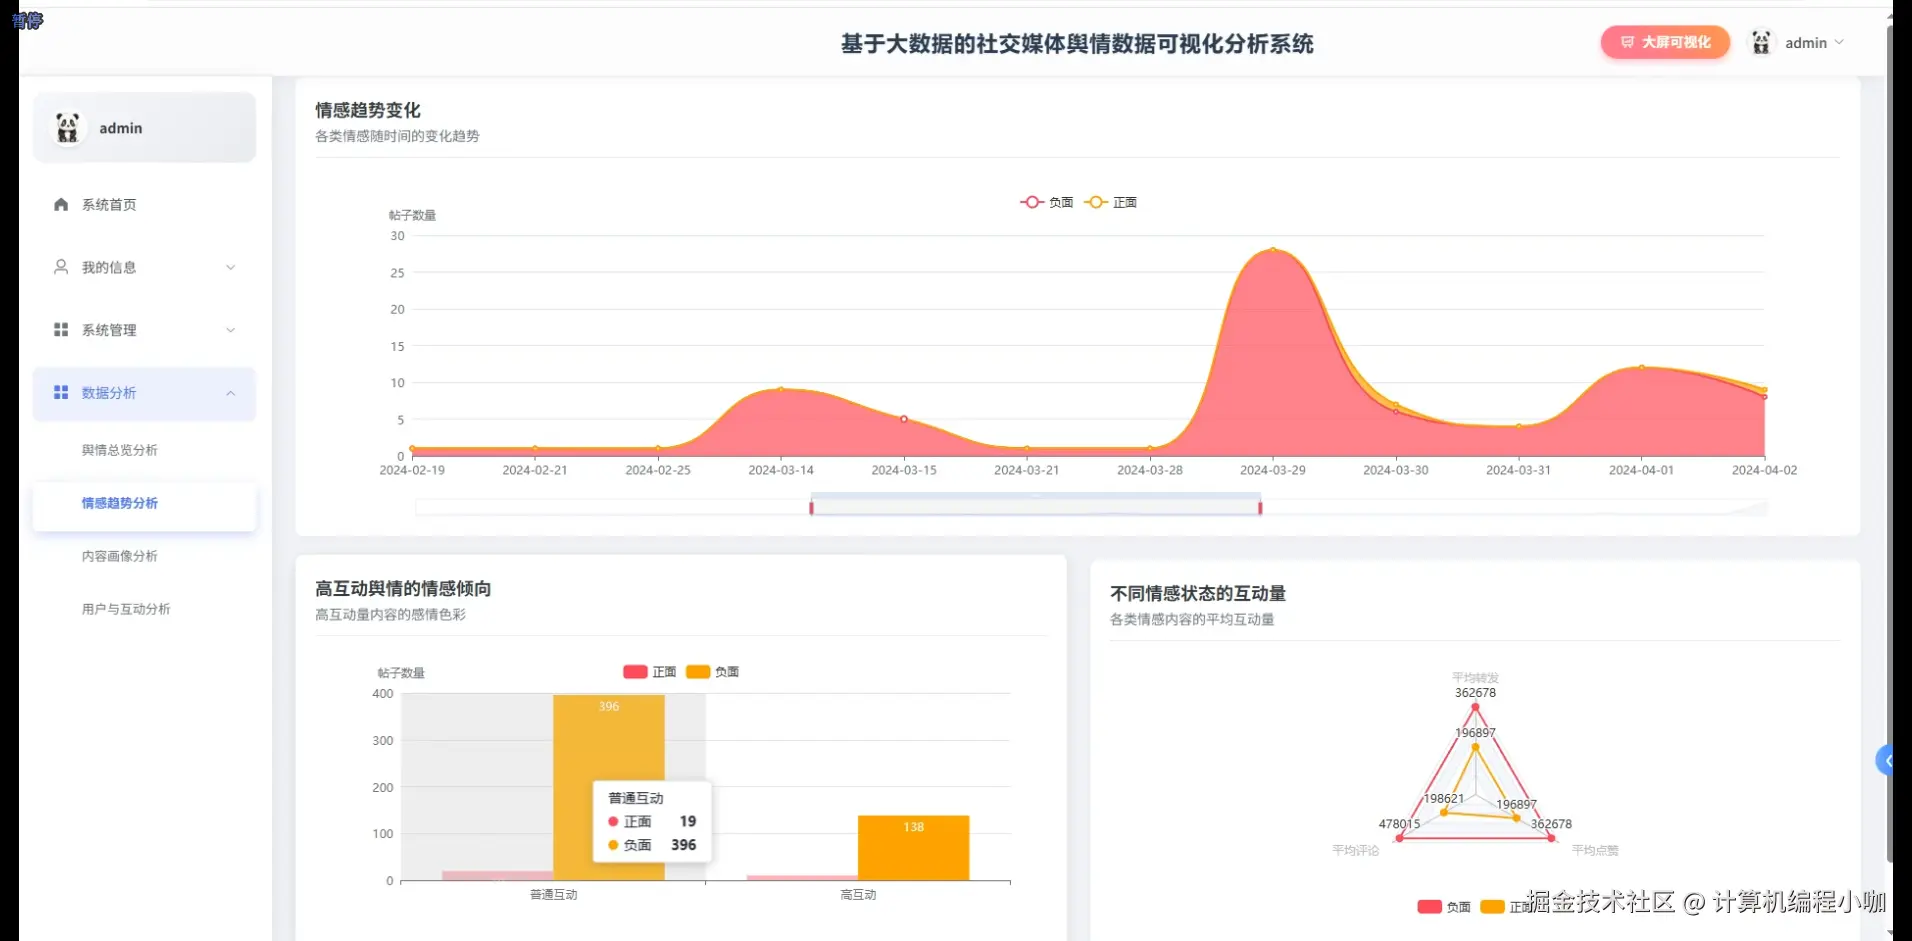Collapse the 数据分析 submenu chevron
The image size is (1912, 941).
pos(231,393)
